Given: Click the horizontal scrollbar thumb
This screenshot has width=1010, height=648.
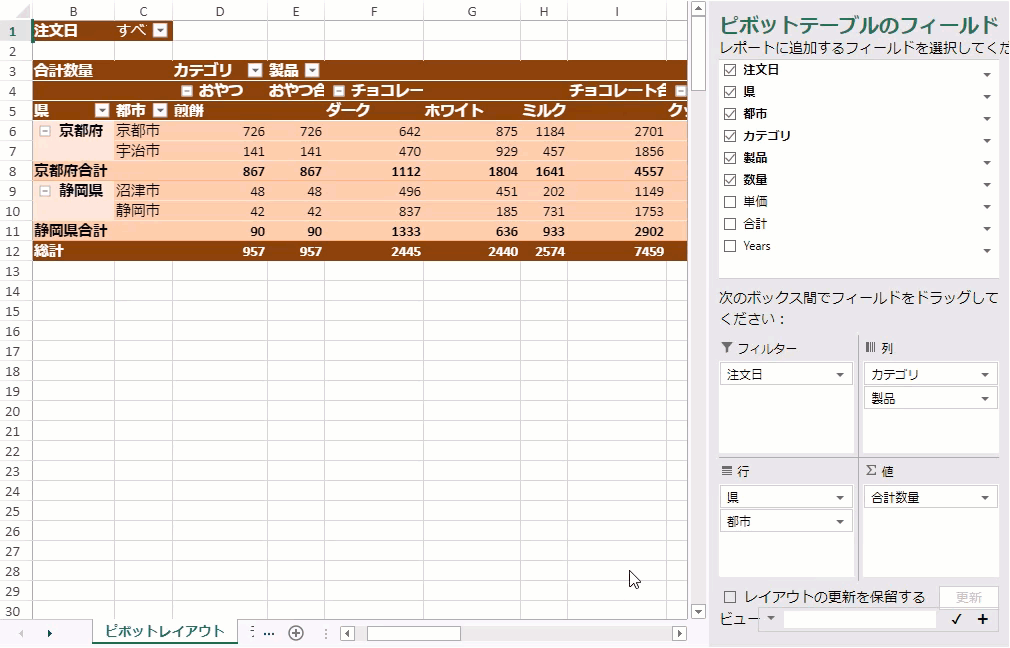Looking at the screenshot, I should click(414, 634).
